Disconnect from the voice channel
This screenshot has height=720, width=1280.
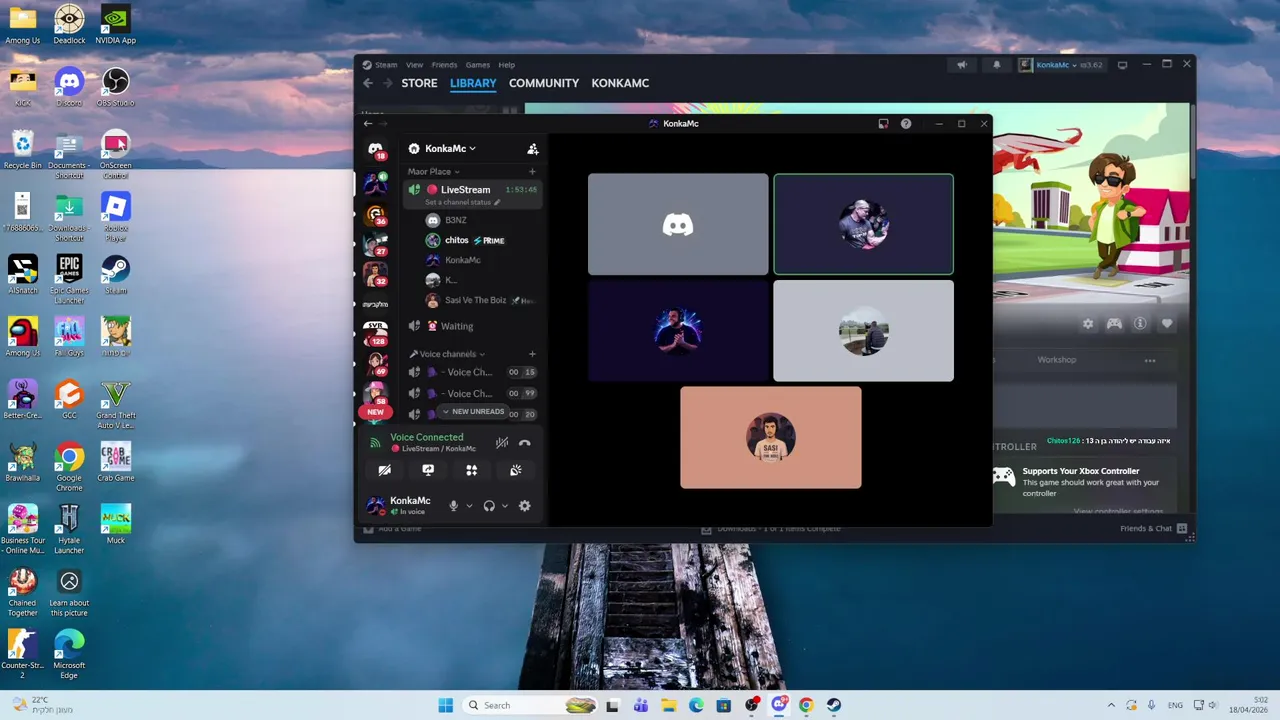point(525,443)
